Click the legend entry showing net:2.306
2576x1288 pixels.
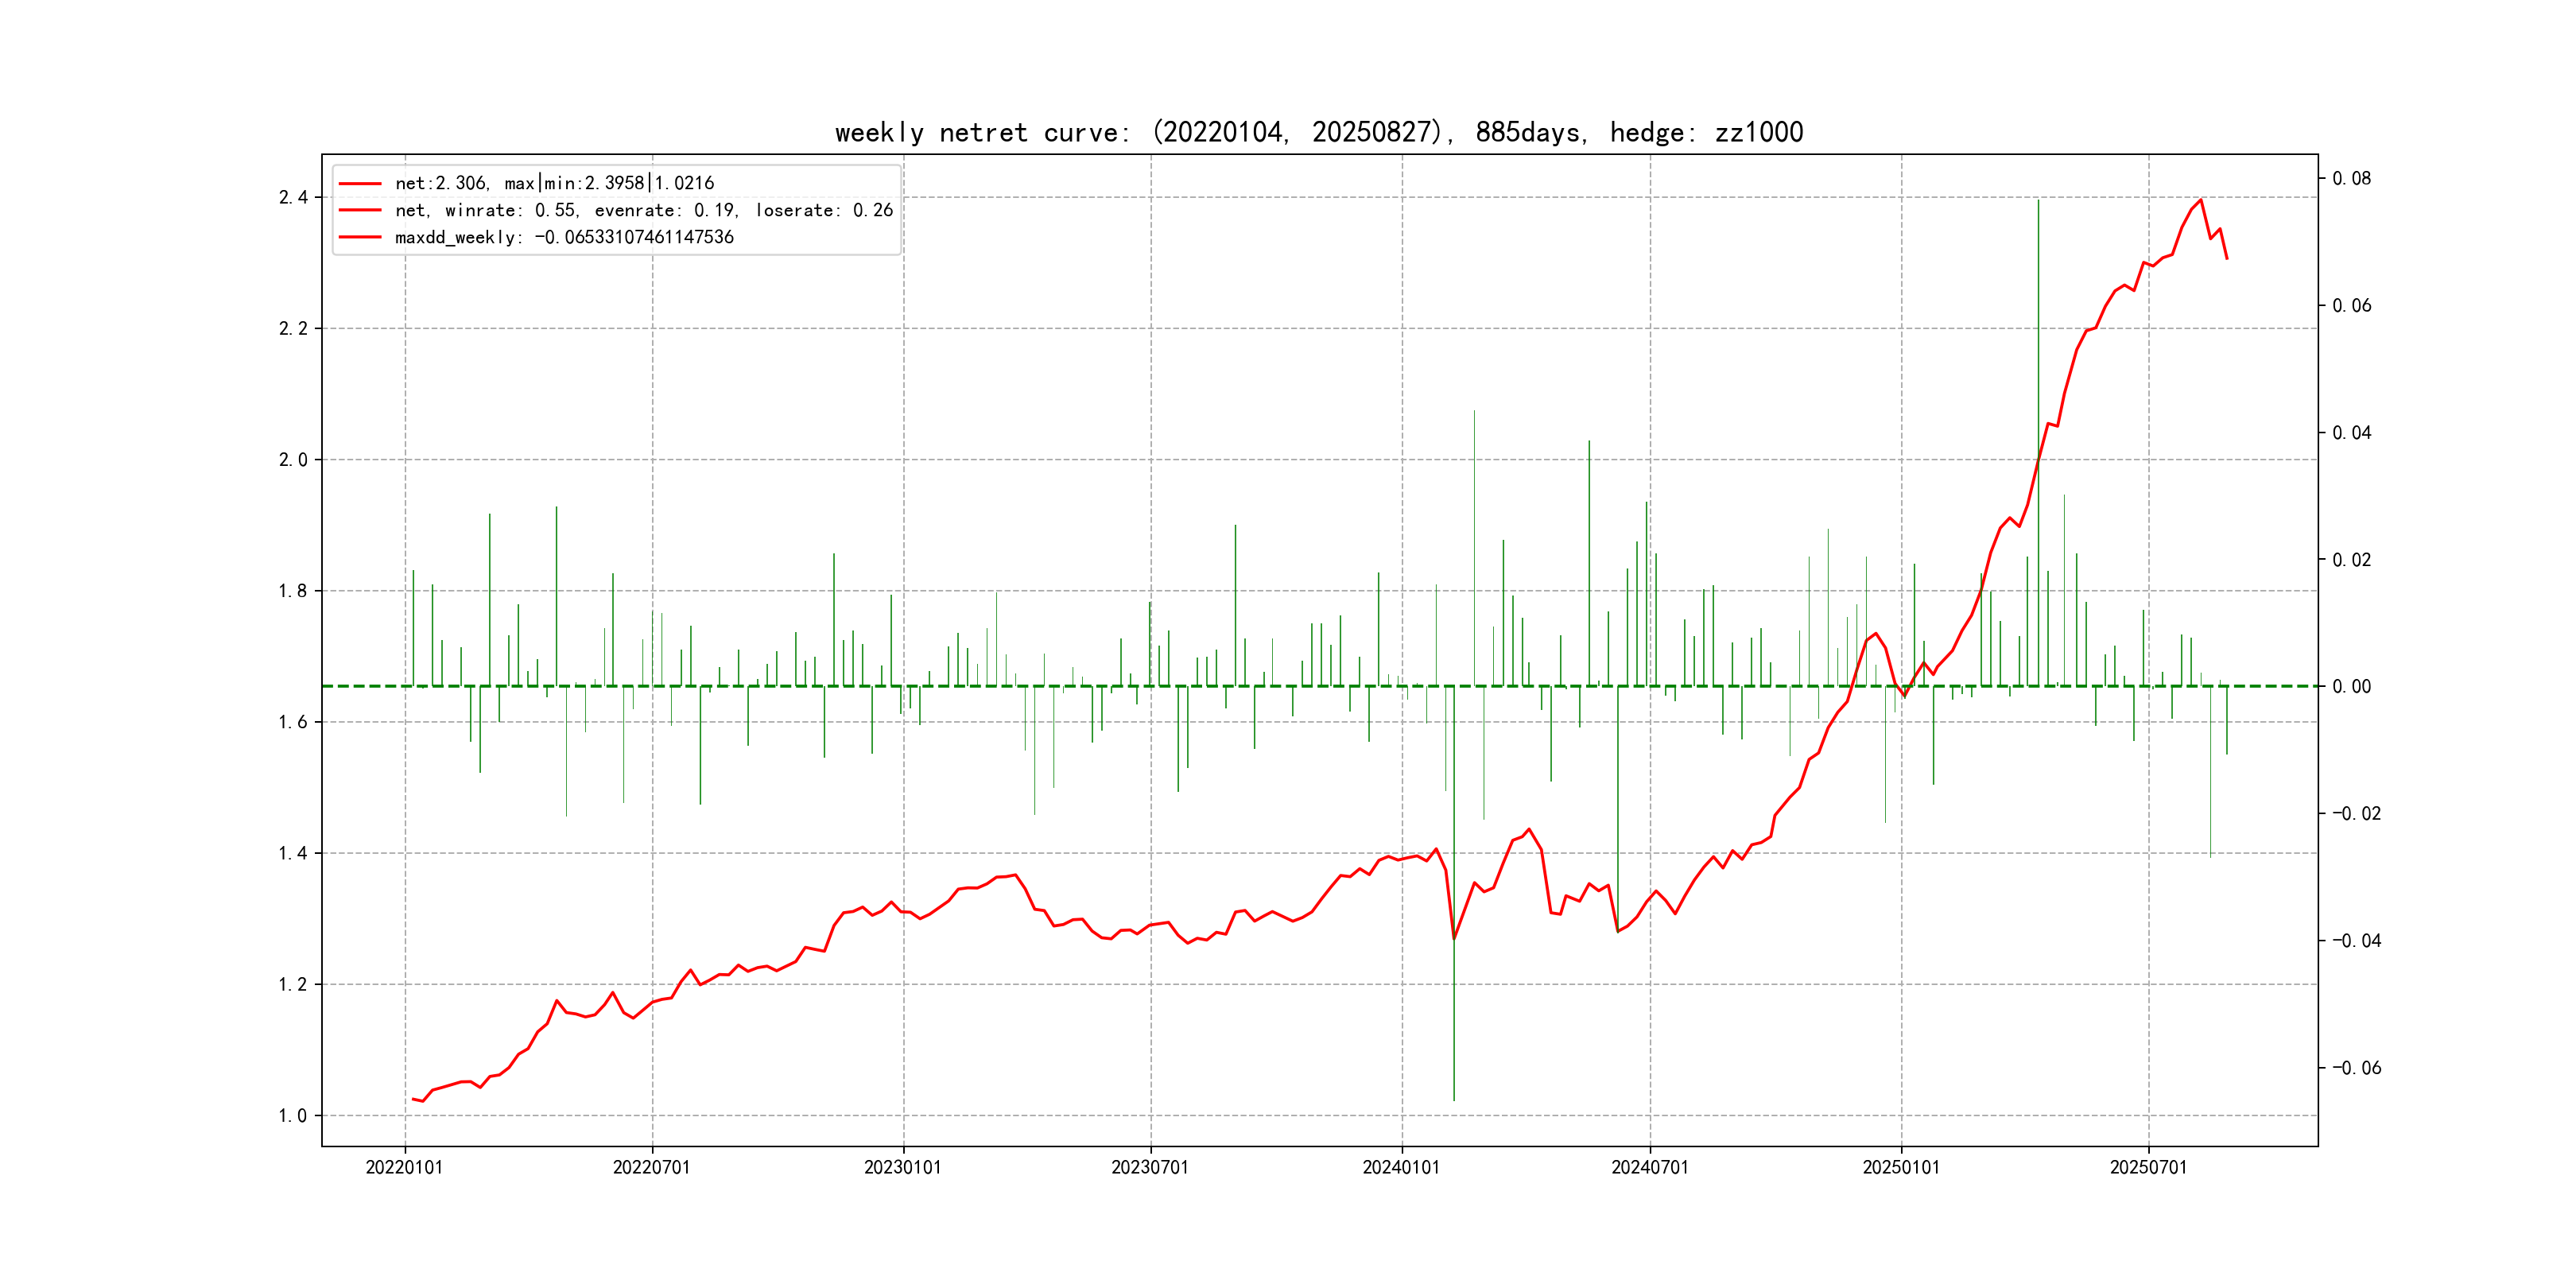(554, 183)
